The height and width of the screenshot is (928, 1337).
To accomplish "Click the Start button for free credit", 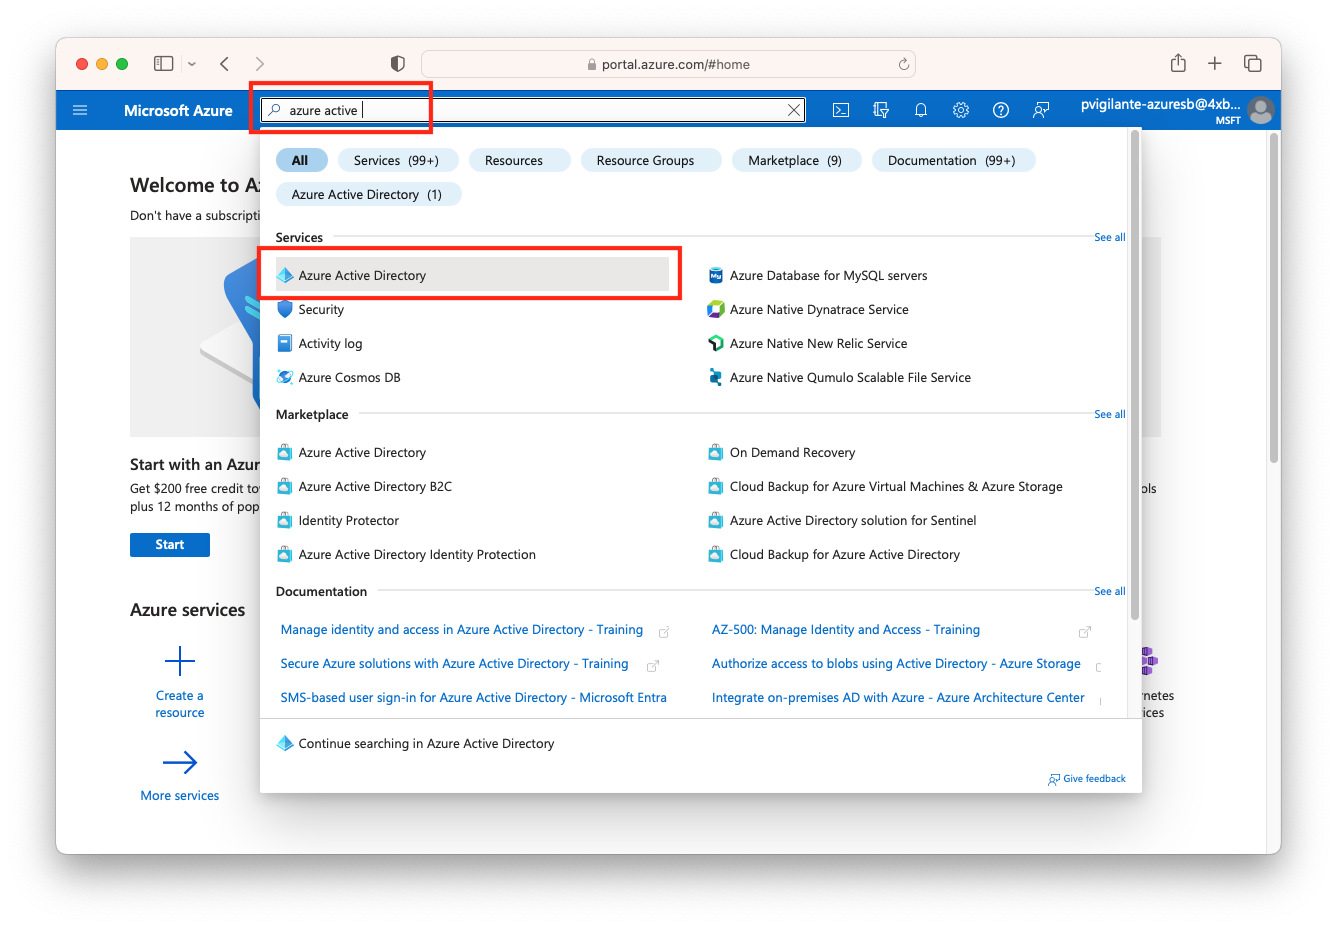I will coord(169,544).
